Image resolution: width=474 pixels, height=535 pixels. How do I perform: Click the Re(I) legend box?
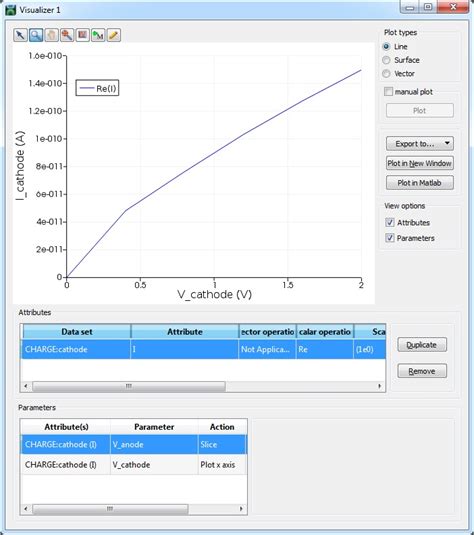tap(97, 88)
